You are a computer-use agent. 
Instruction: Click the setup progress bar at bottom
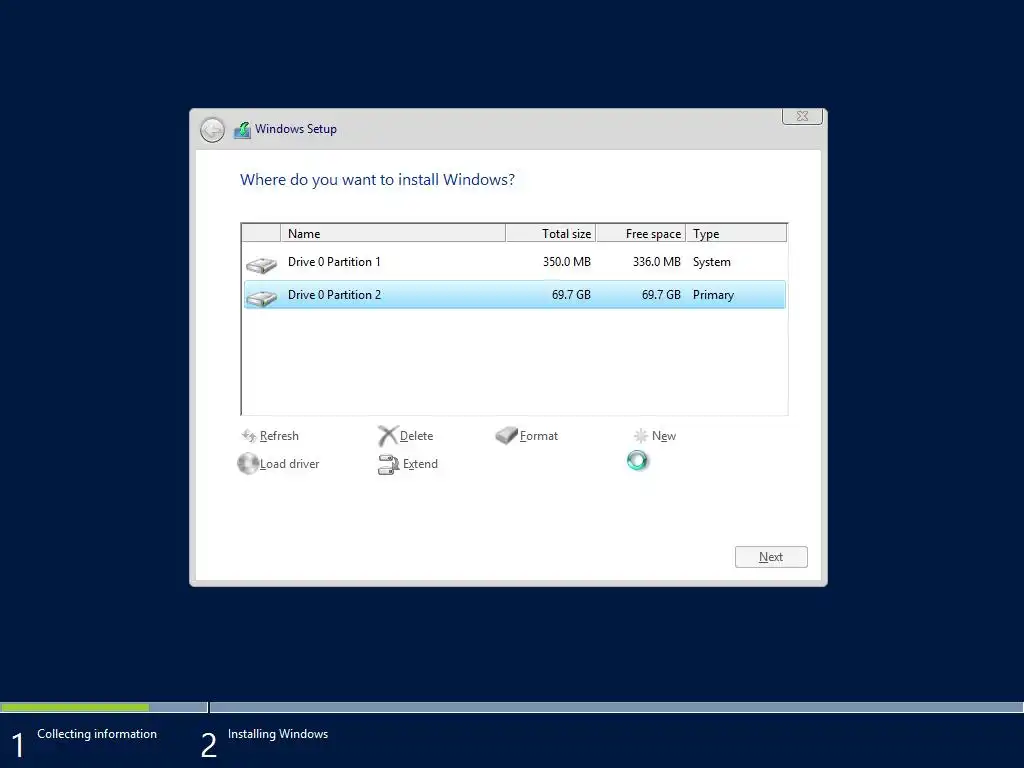[x=512, y=707]
